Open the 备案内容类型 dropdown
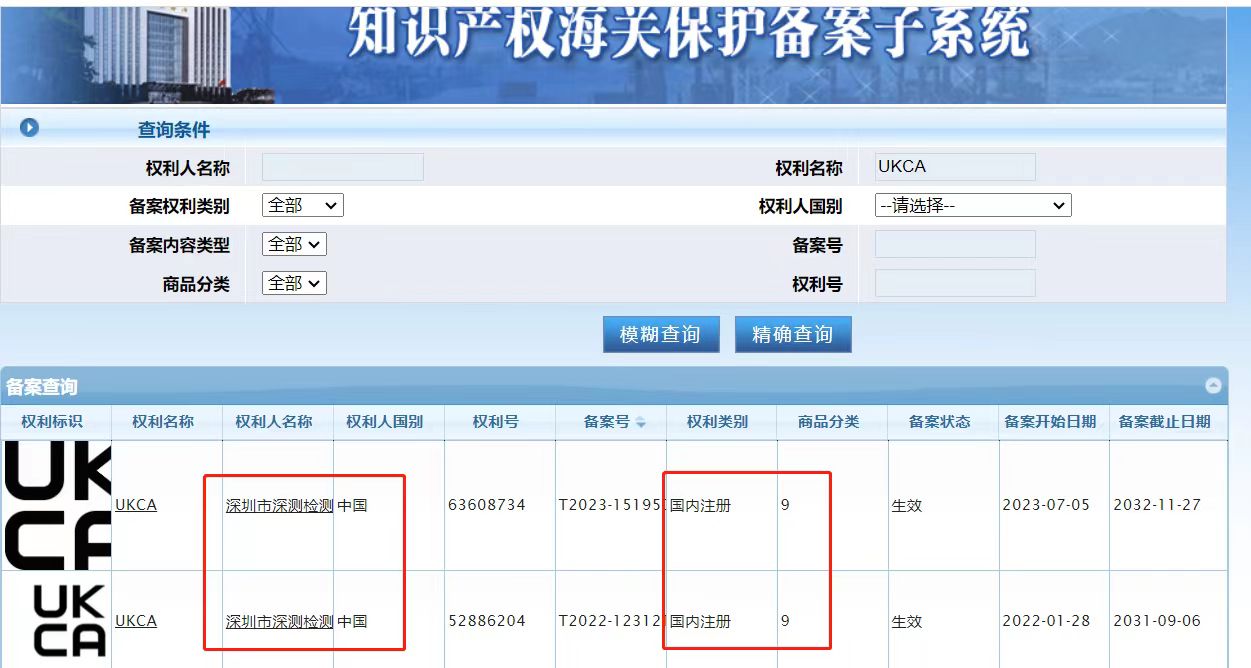Screen dimensions: 1251x668 coord(294,243)
